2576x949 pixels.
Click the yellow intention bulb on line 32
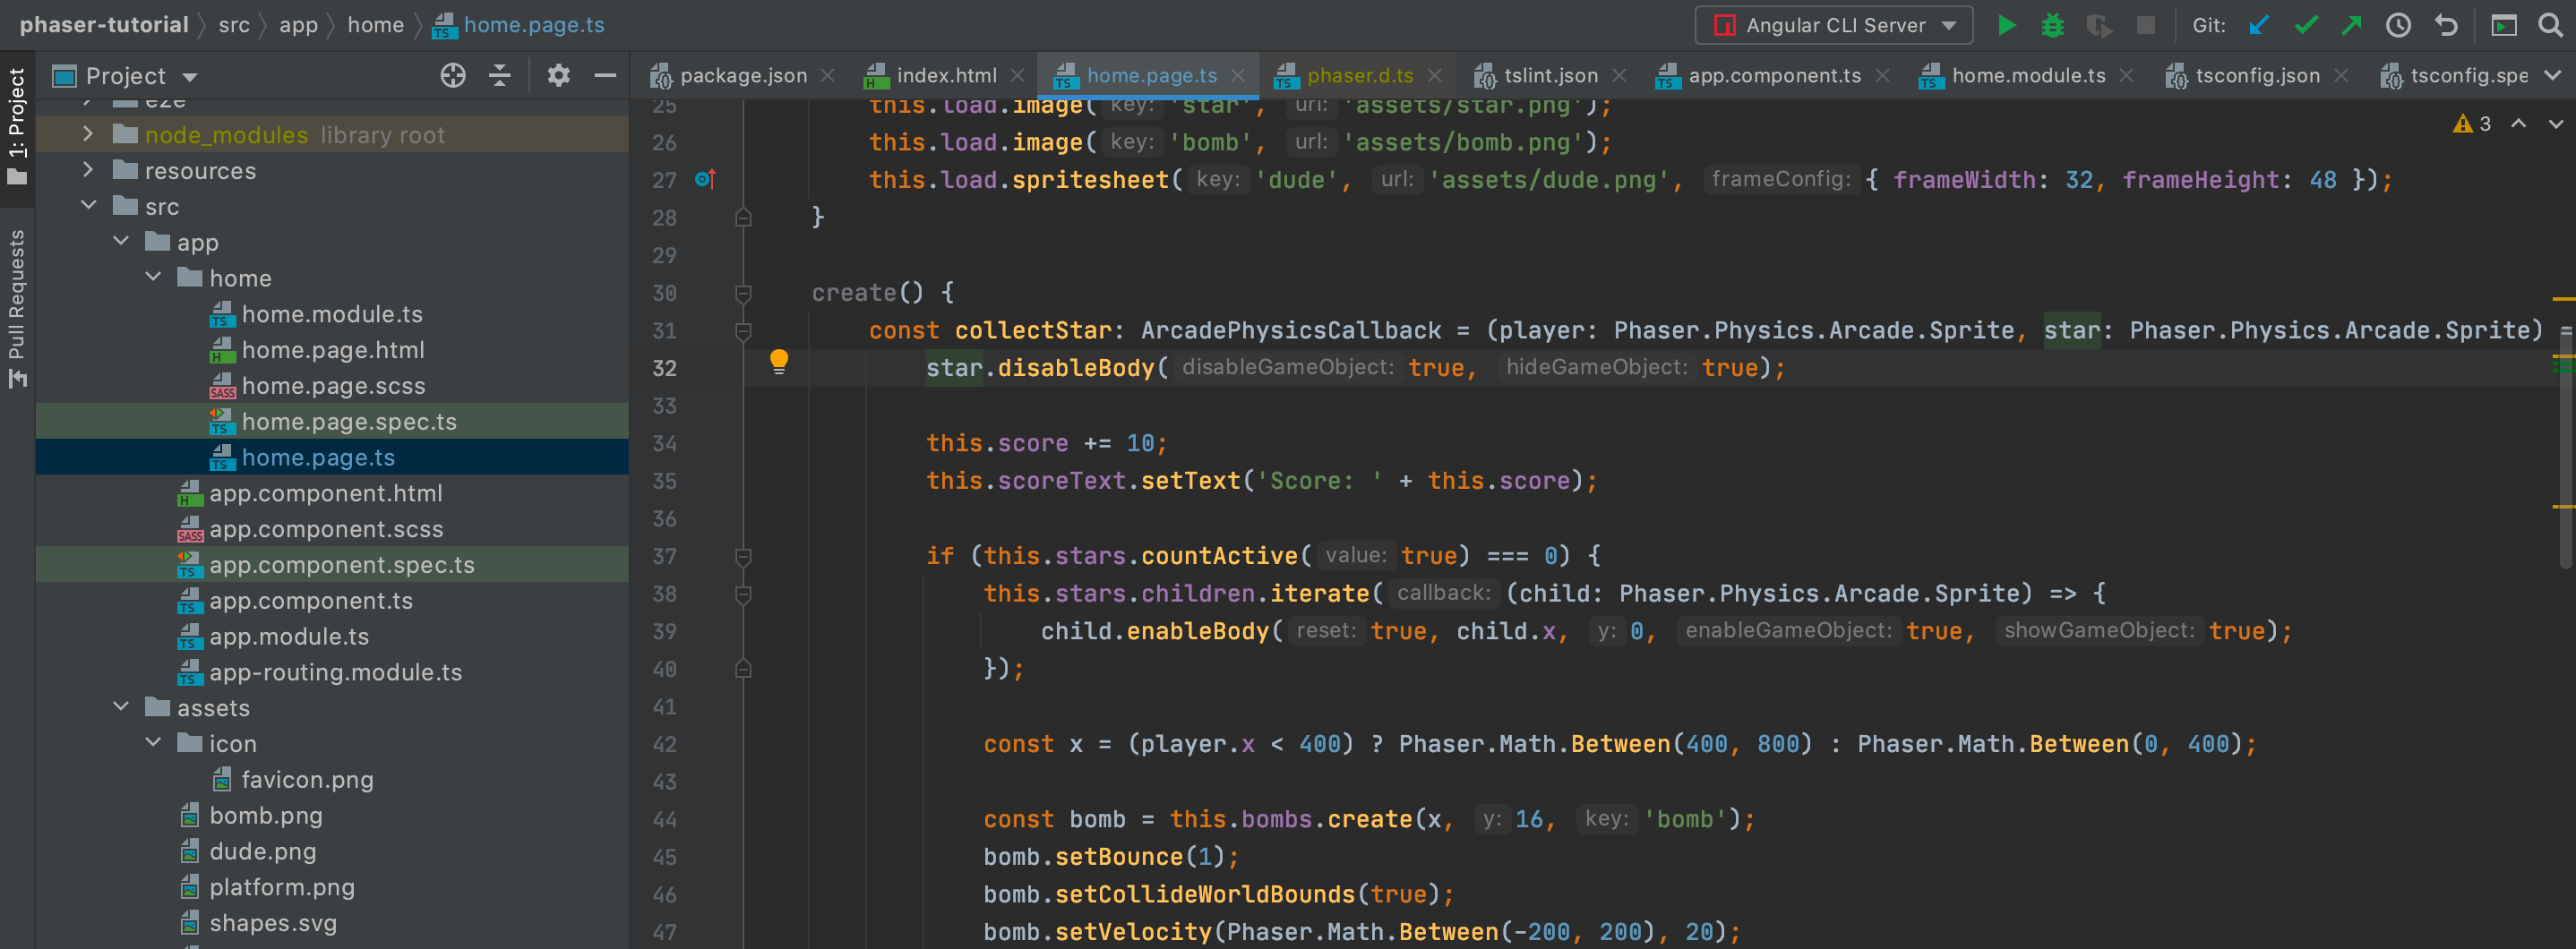pos(779,362)
